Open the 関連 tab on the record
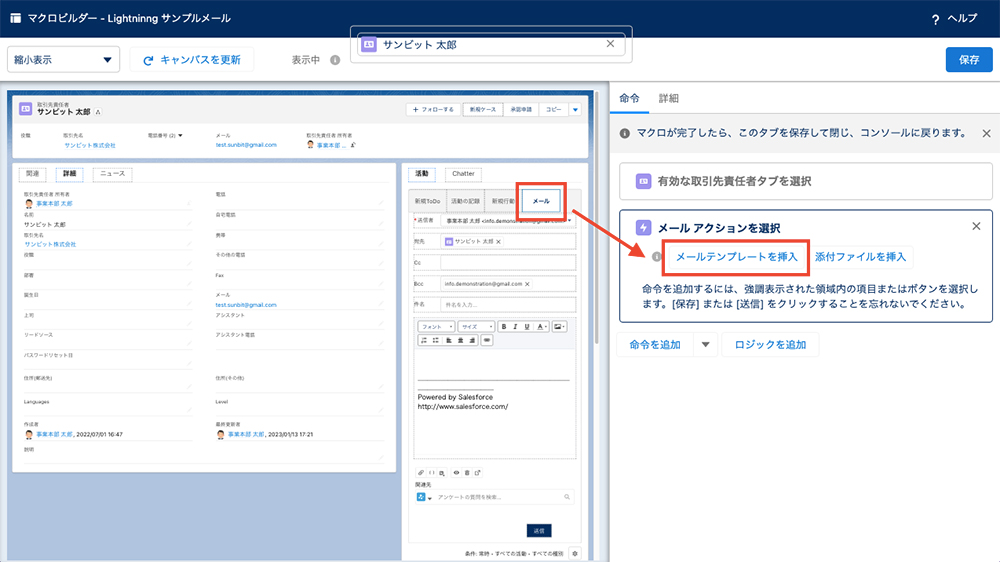1000x562 pixels. 33,174
